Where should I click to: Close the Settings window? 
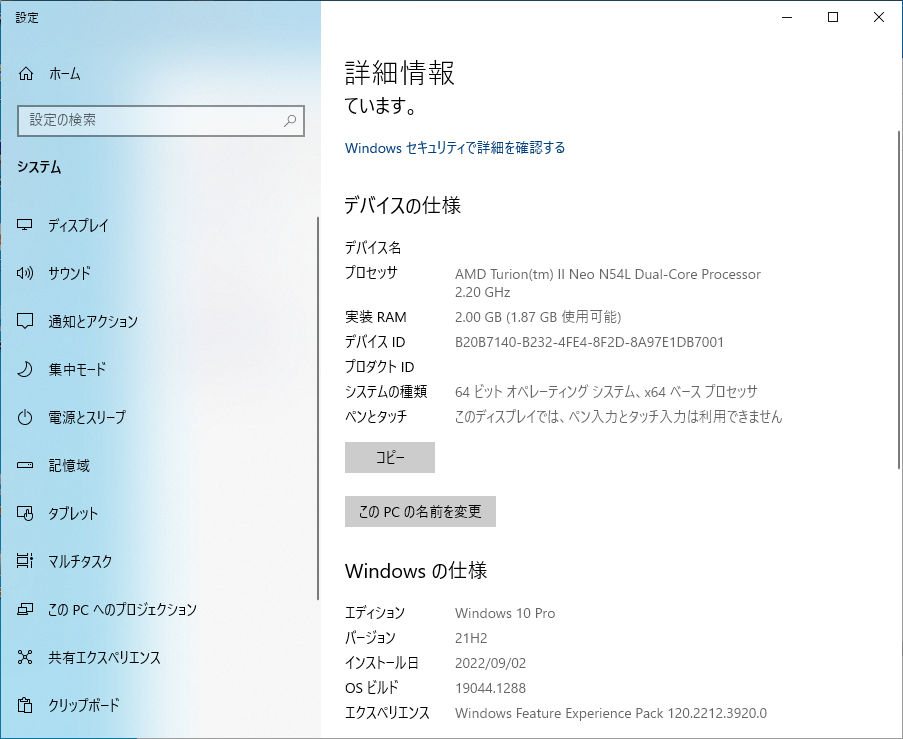(879, 17)
